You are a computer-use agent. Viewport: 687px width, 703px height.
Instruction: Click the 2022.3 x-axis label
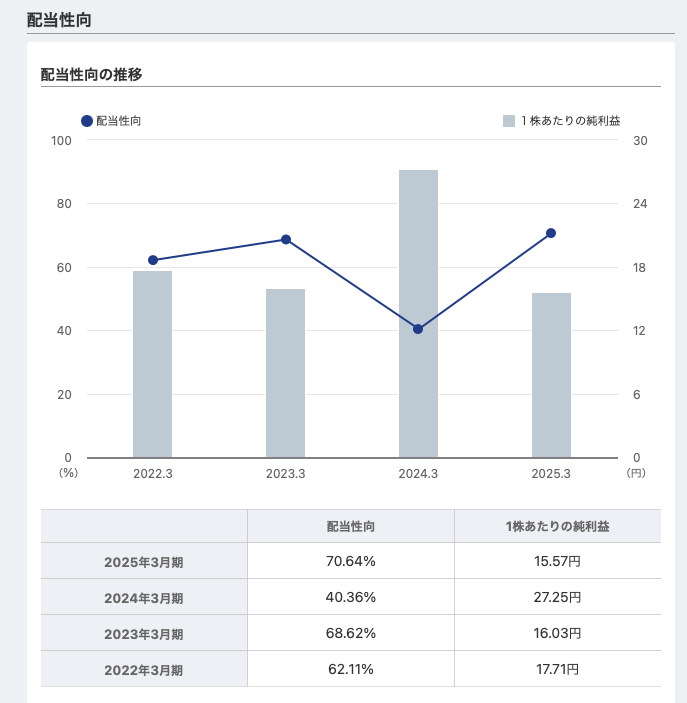[x=152, y=473]
